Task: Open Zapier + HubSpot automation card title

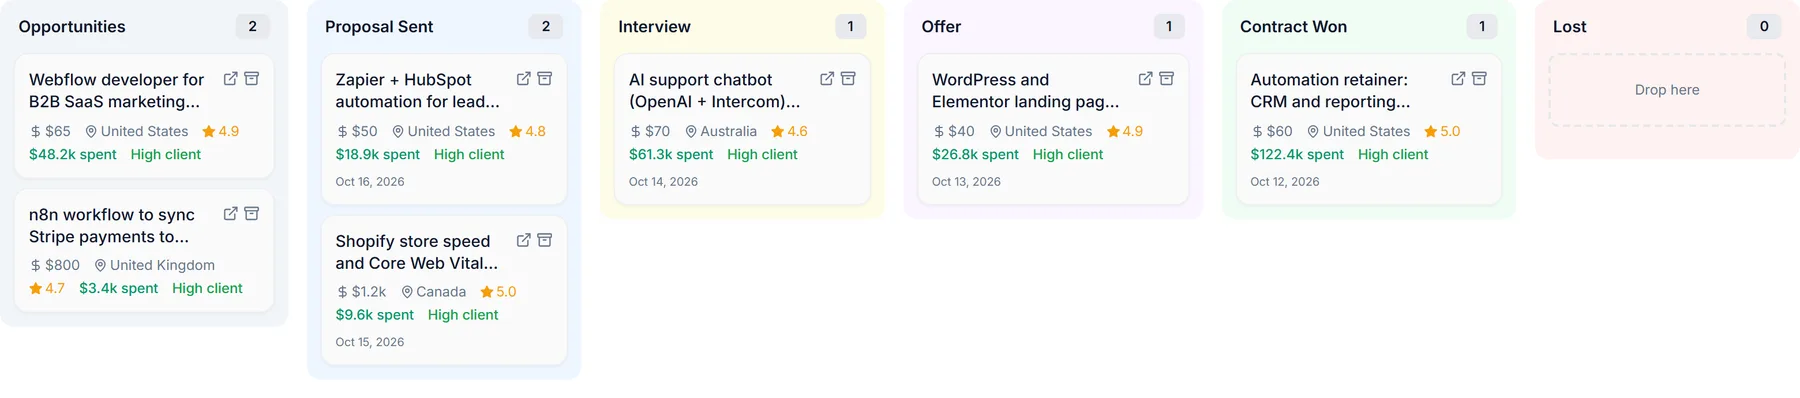Action: click(x=418, y=90)
